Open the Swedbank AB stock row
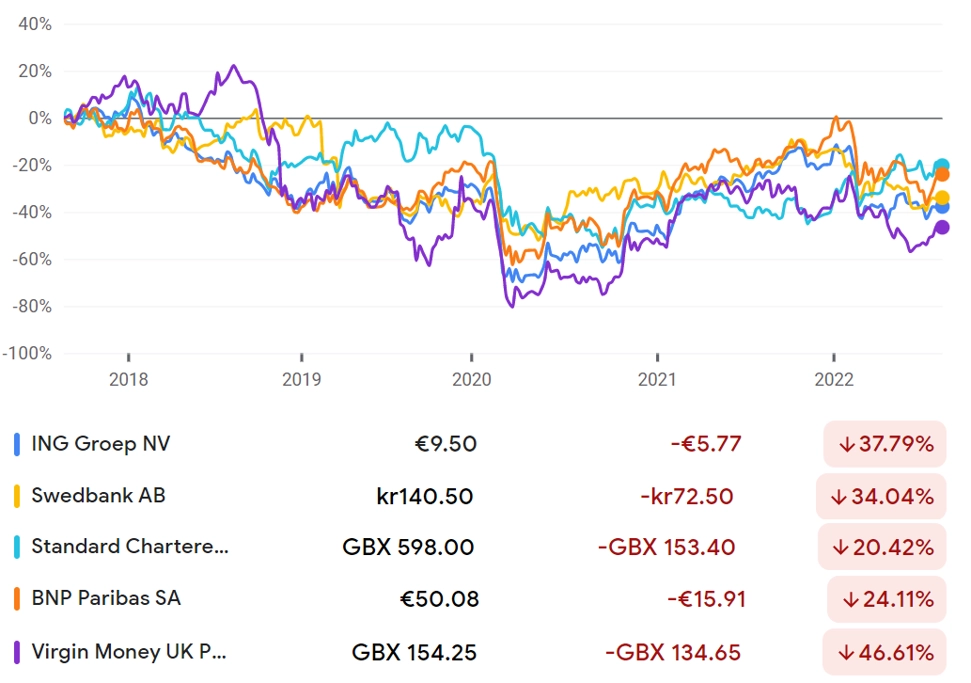The height and width of the screenshot is (683, 971). coord(480,496)
